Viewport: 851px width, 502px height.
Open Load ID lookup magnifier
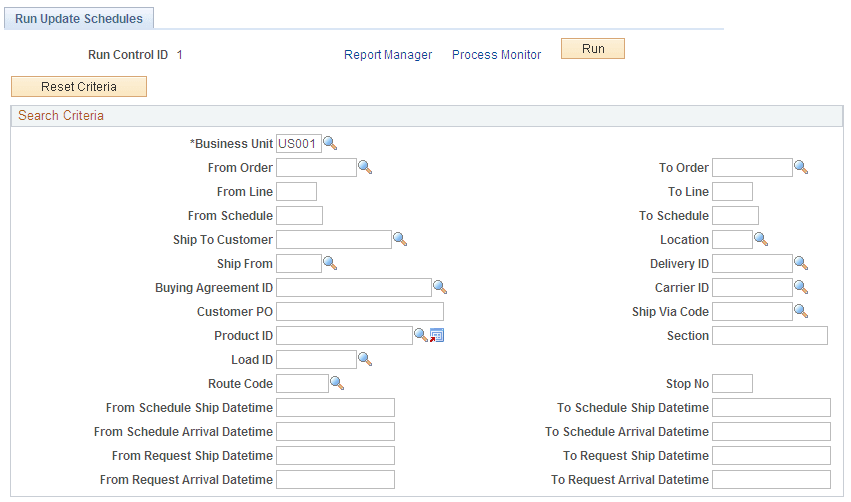click(365, 359)
